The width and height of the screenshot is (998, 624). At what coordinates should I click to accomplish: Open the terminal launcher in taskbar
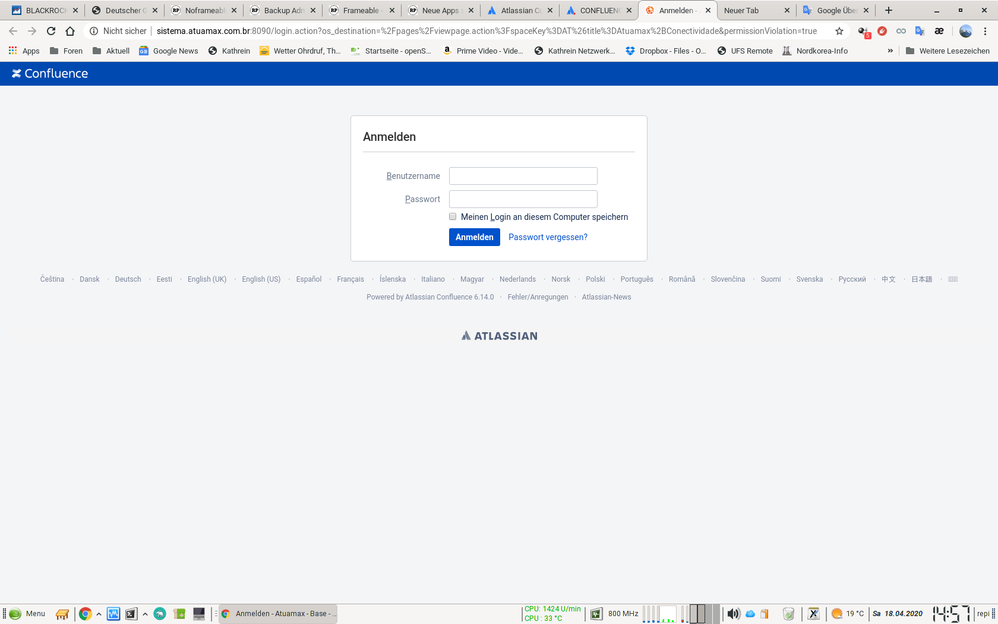pyautogui.click(x=131, y=614)
